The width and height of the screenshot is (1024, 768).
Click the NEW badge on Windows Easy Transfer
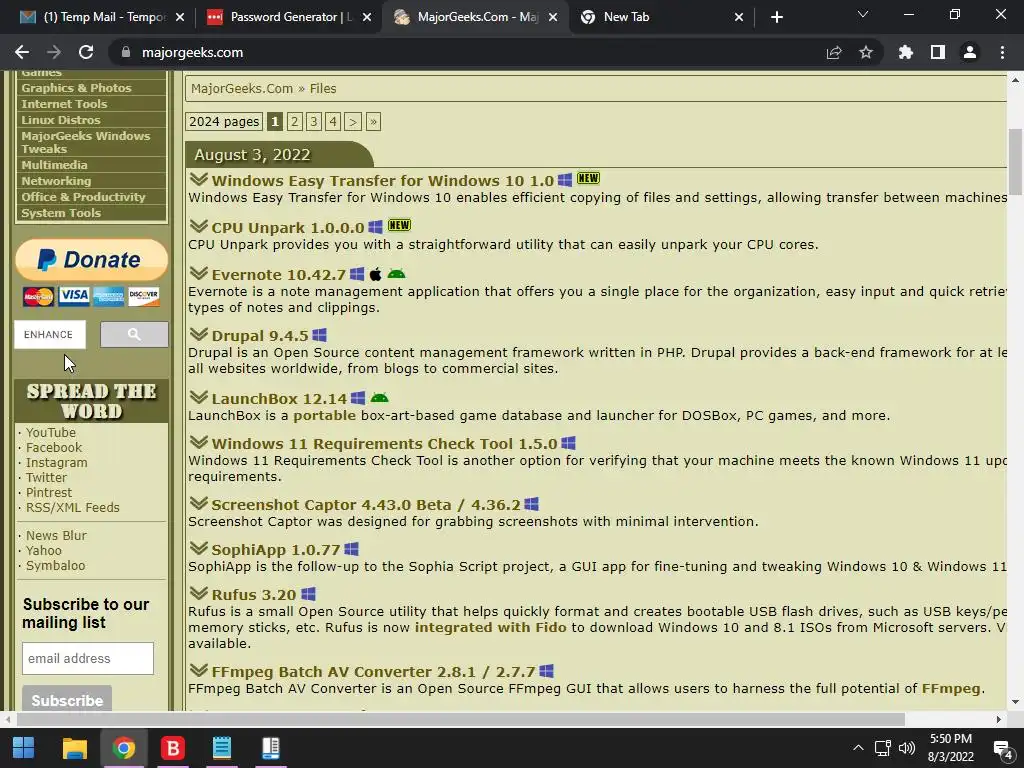[588, 178]
